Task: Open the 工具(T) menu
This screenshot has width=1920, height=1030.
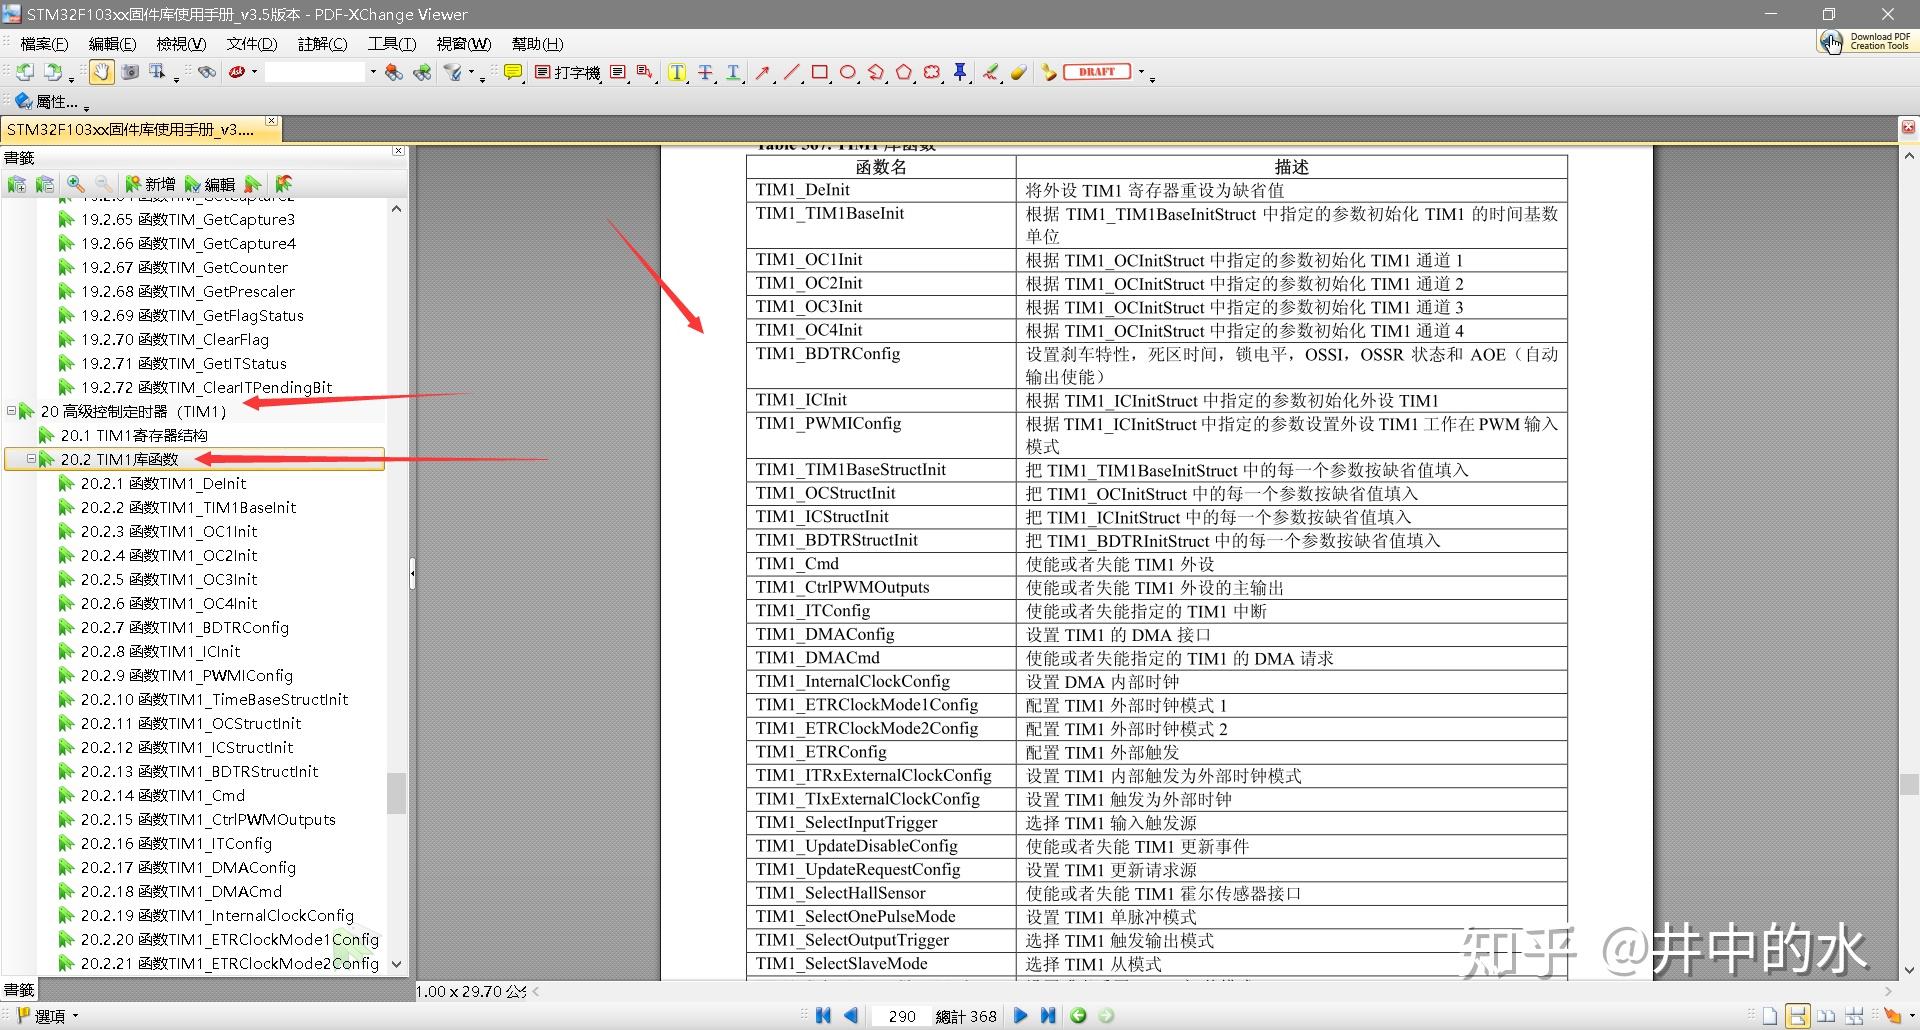Action: click(391, 44)
